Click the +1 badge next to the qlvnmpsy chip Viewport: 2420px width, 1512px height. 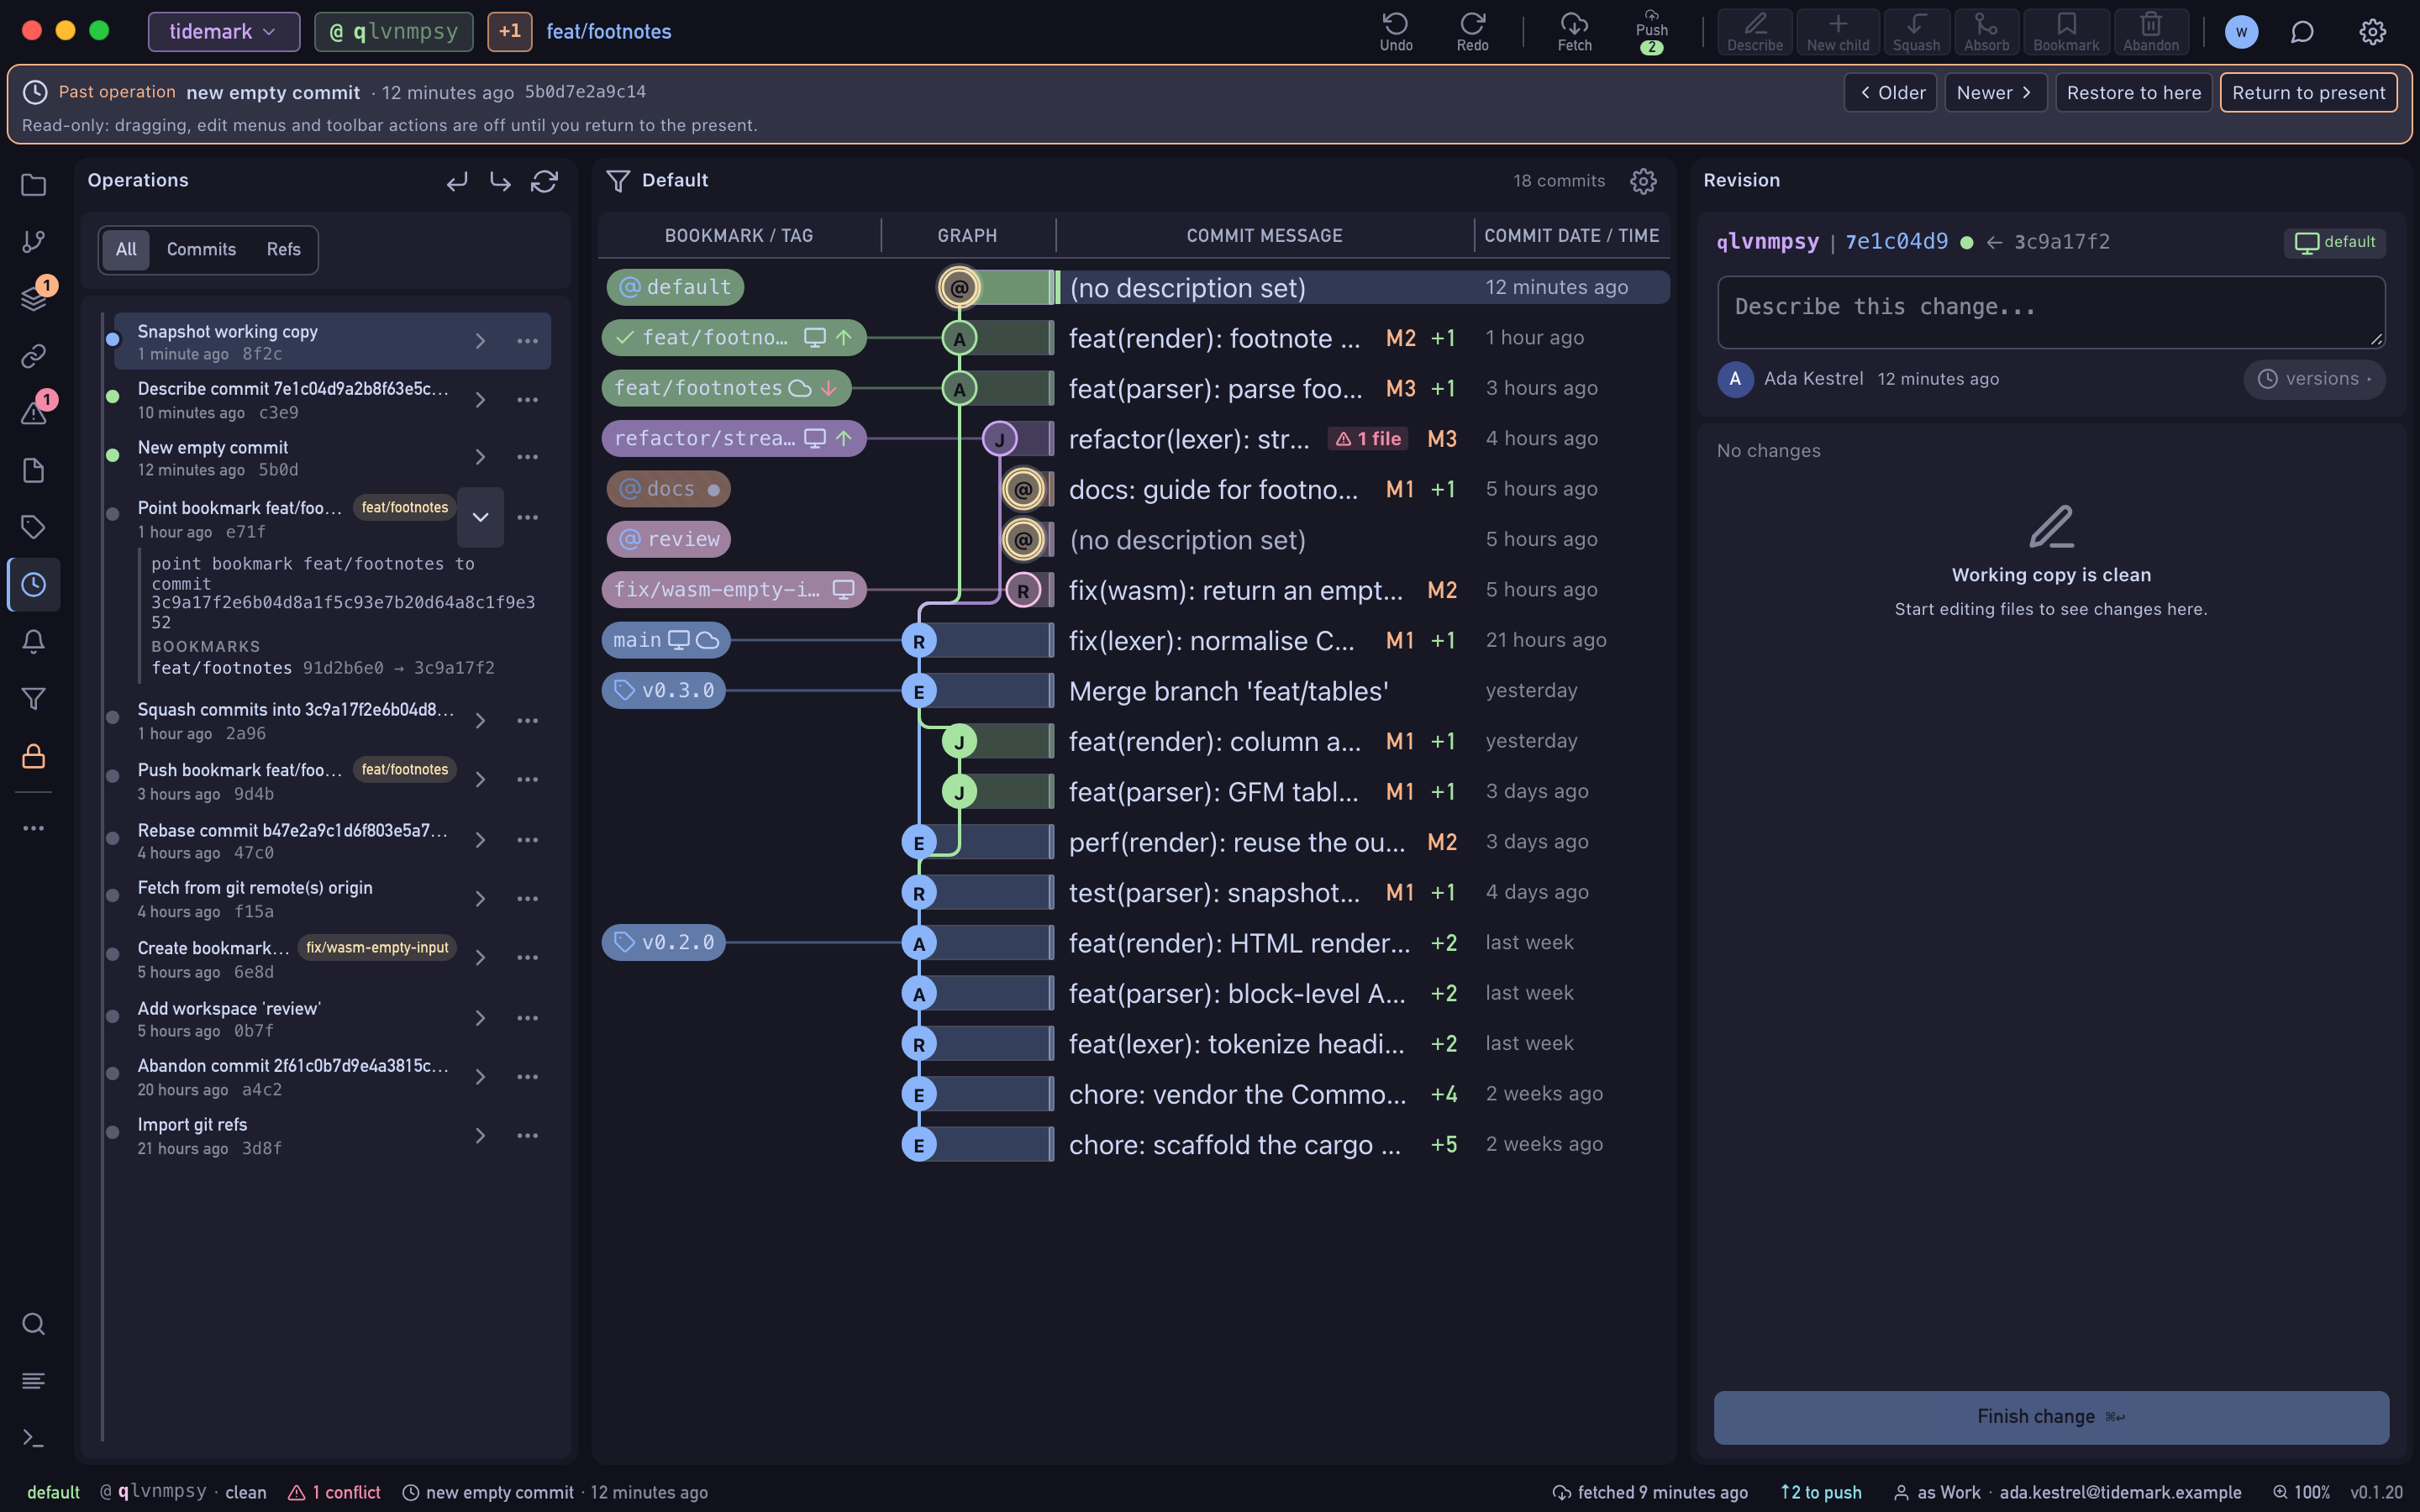510,32
